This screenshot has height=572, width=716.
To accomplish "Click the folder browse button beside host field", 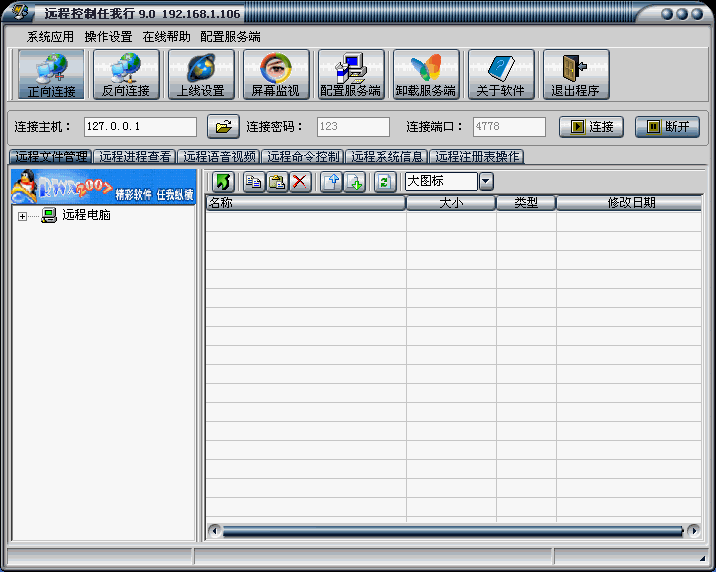I will [x=223, y=127].
